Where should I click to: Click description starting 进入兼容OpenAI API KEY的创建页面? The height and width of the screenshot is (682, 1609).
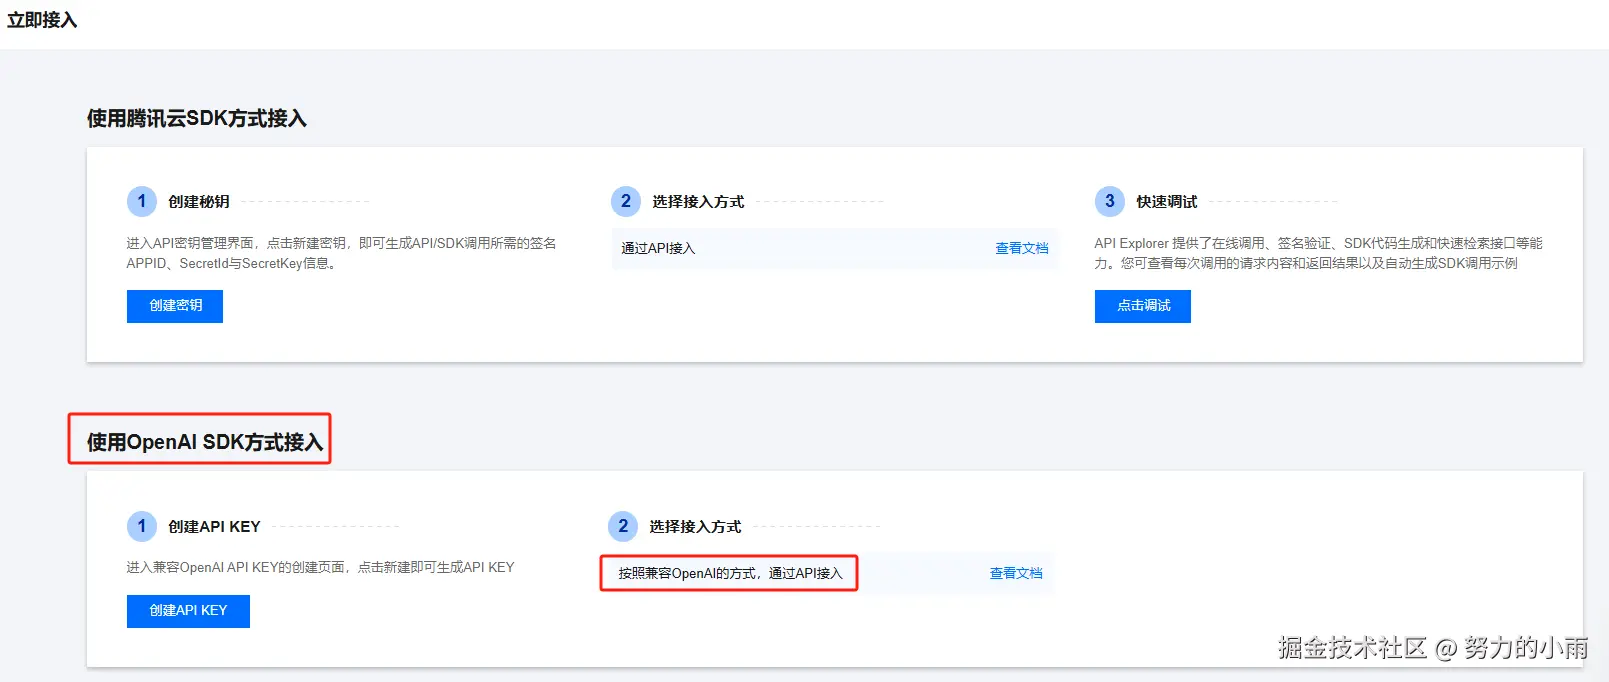click(320, 567)
